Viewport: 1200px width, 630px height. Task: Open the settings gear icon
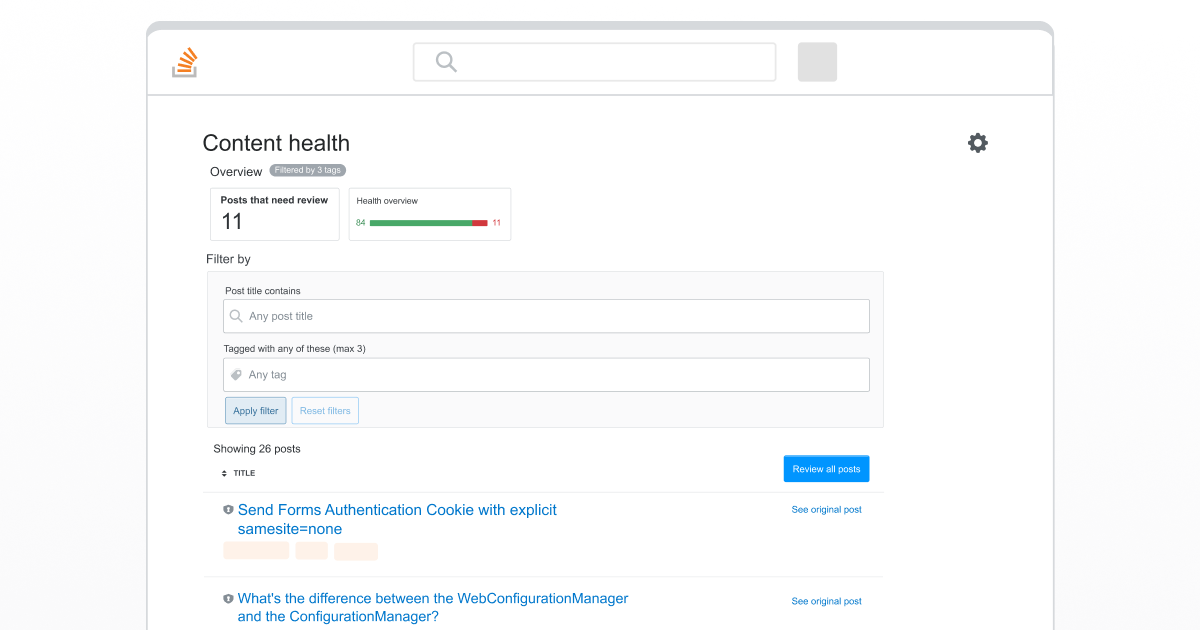[978, 143]
